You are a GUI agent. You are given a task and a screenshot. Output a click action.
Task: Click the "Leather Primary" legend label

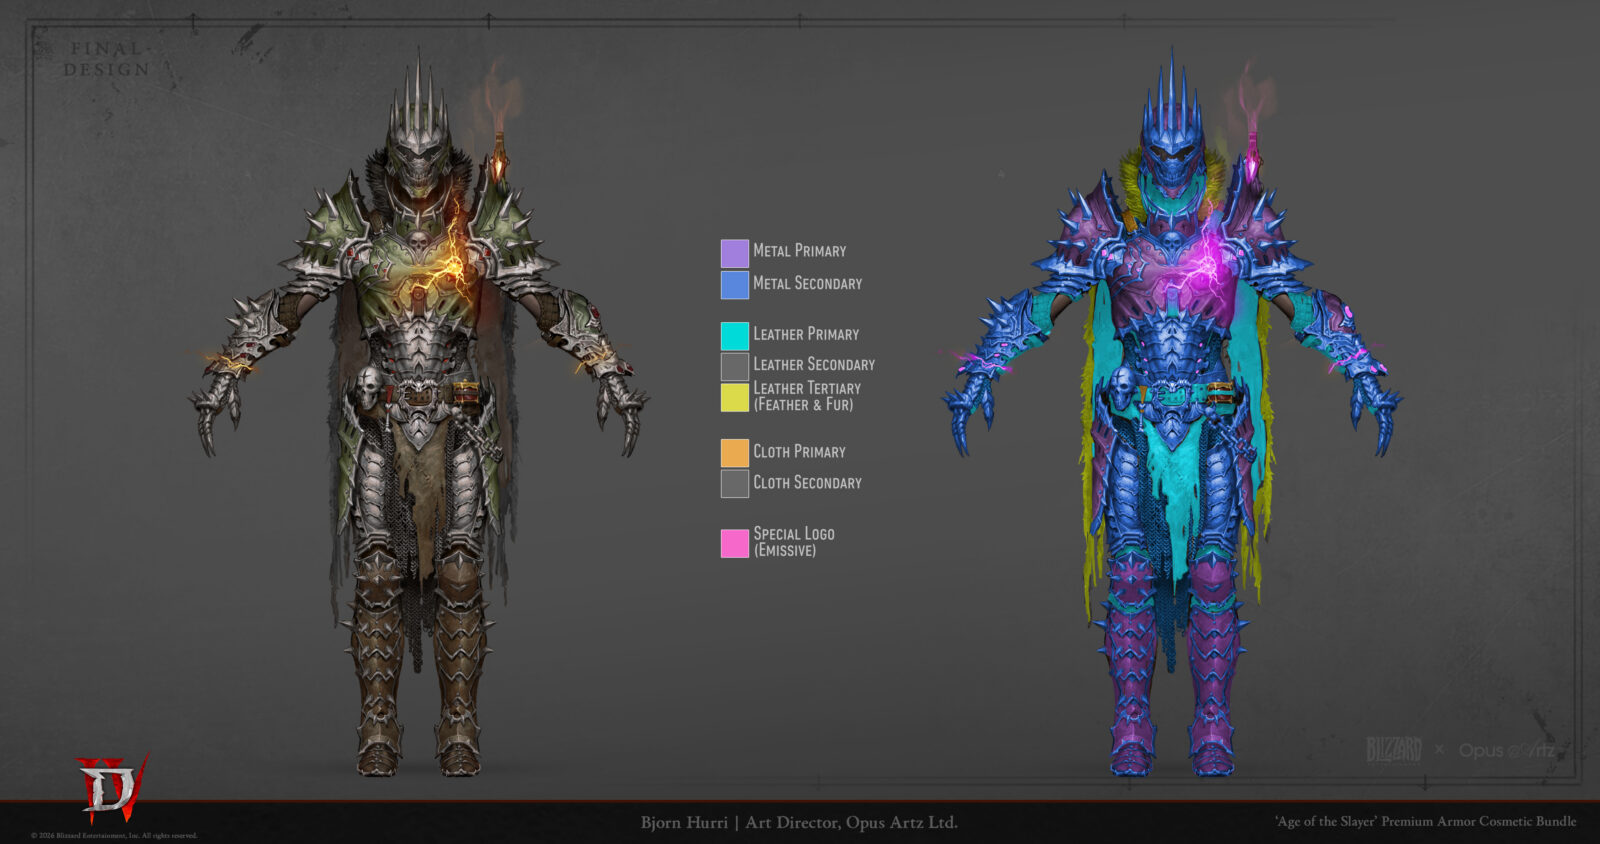tap(806, 334)
